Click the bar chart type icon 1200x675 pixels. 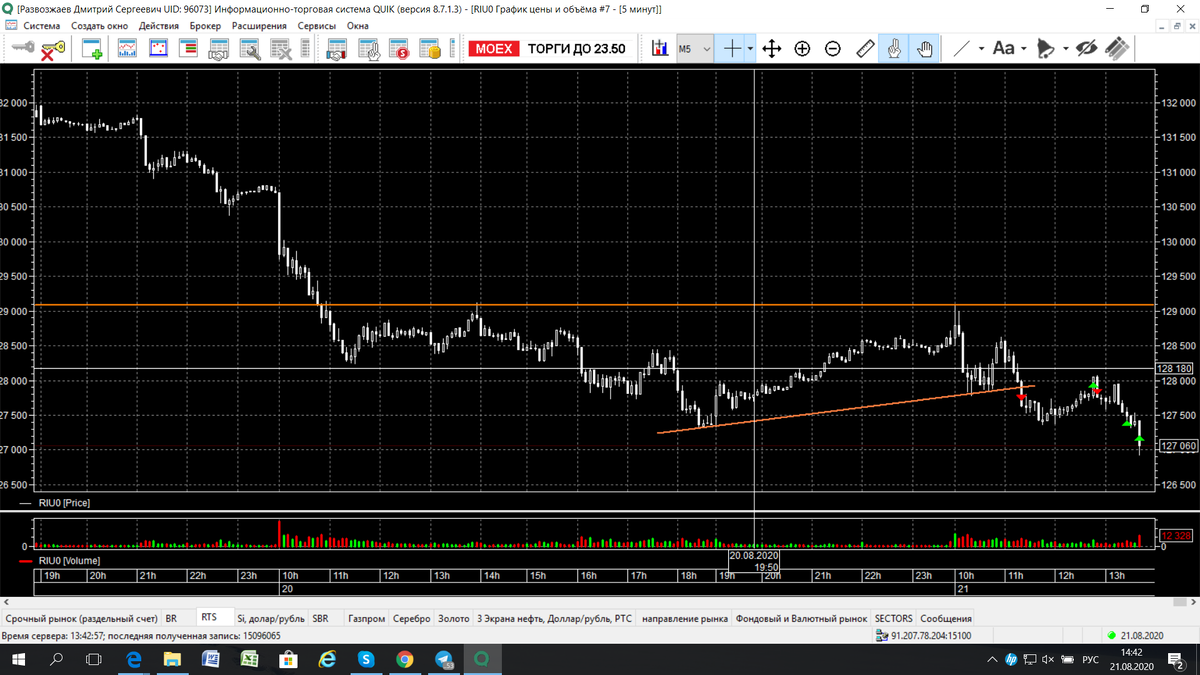point(660,48)
